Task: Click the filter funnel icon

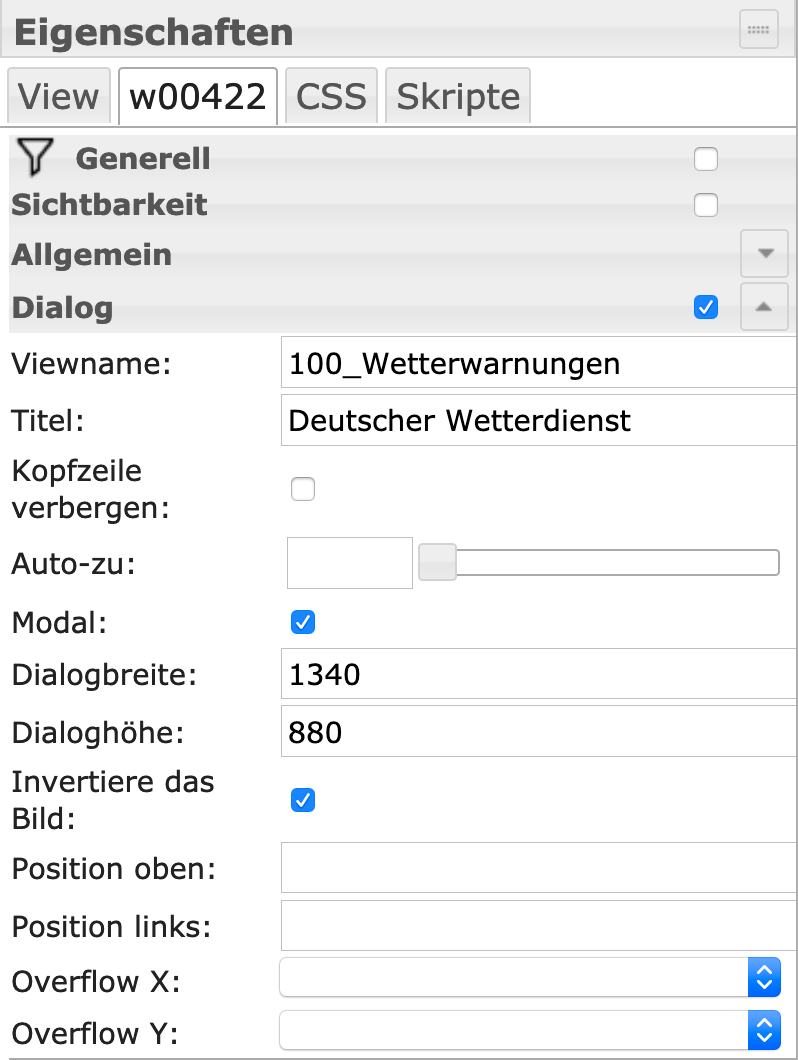Action: [x=35, y=157]
